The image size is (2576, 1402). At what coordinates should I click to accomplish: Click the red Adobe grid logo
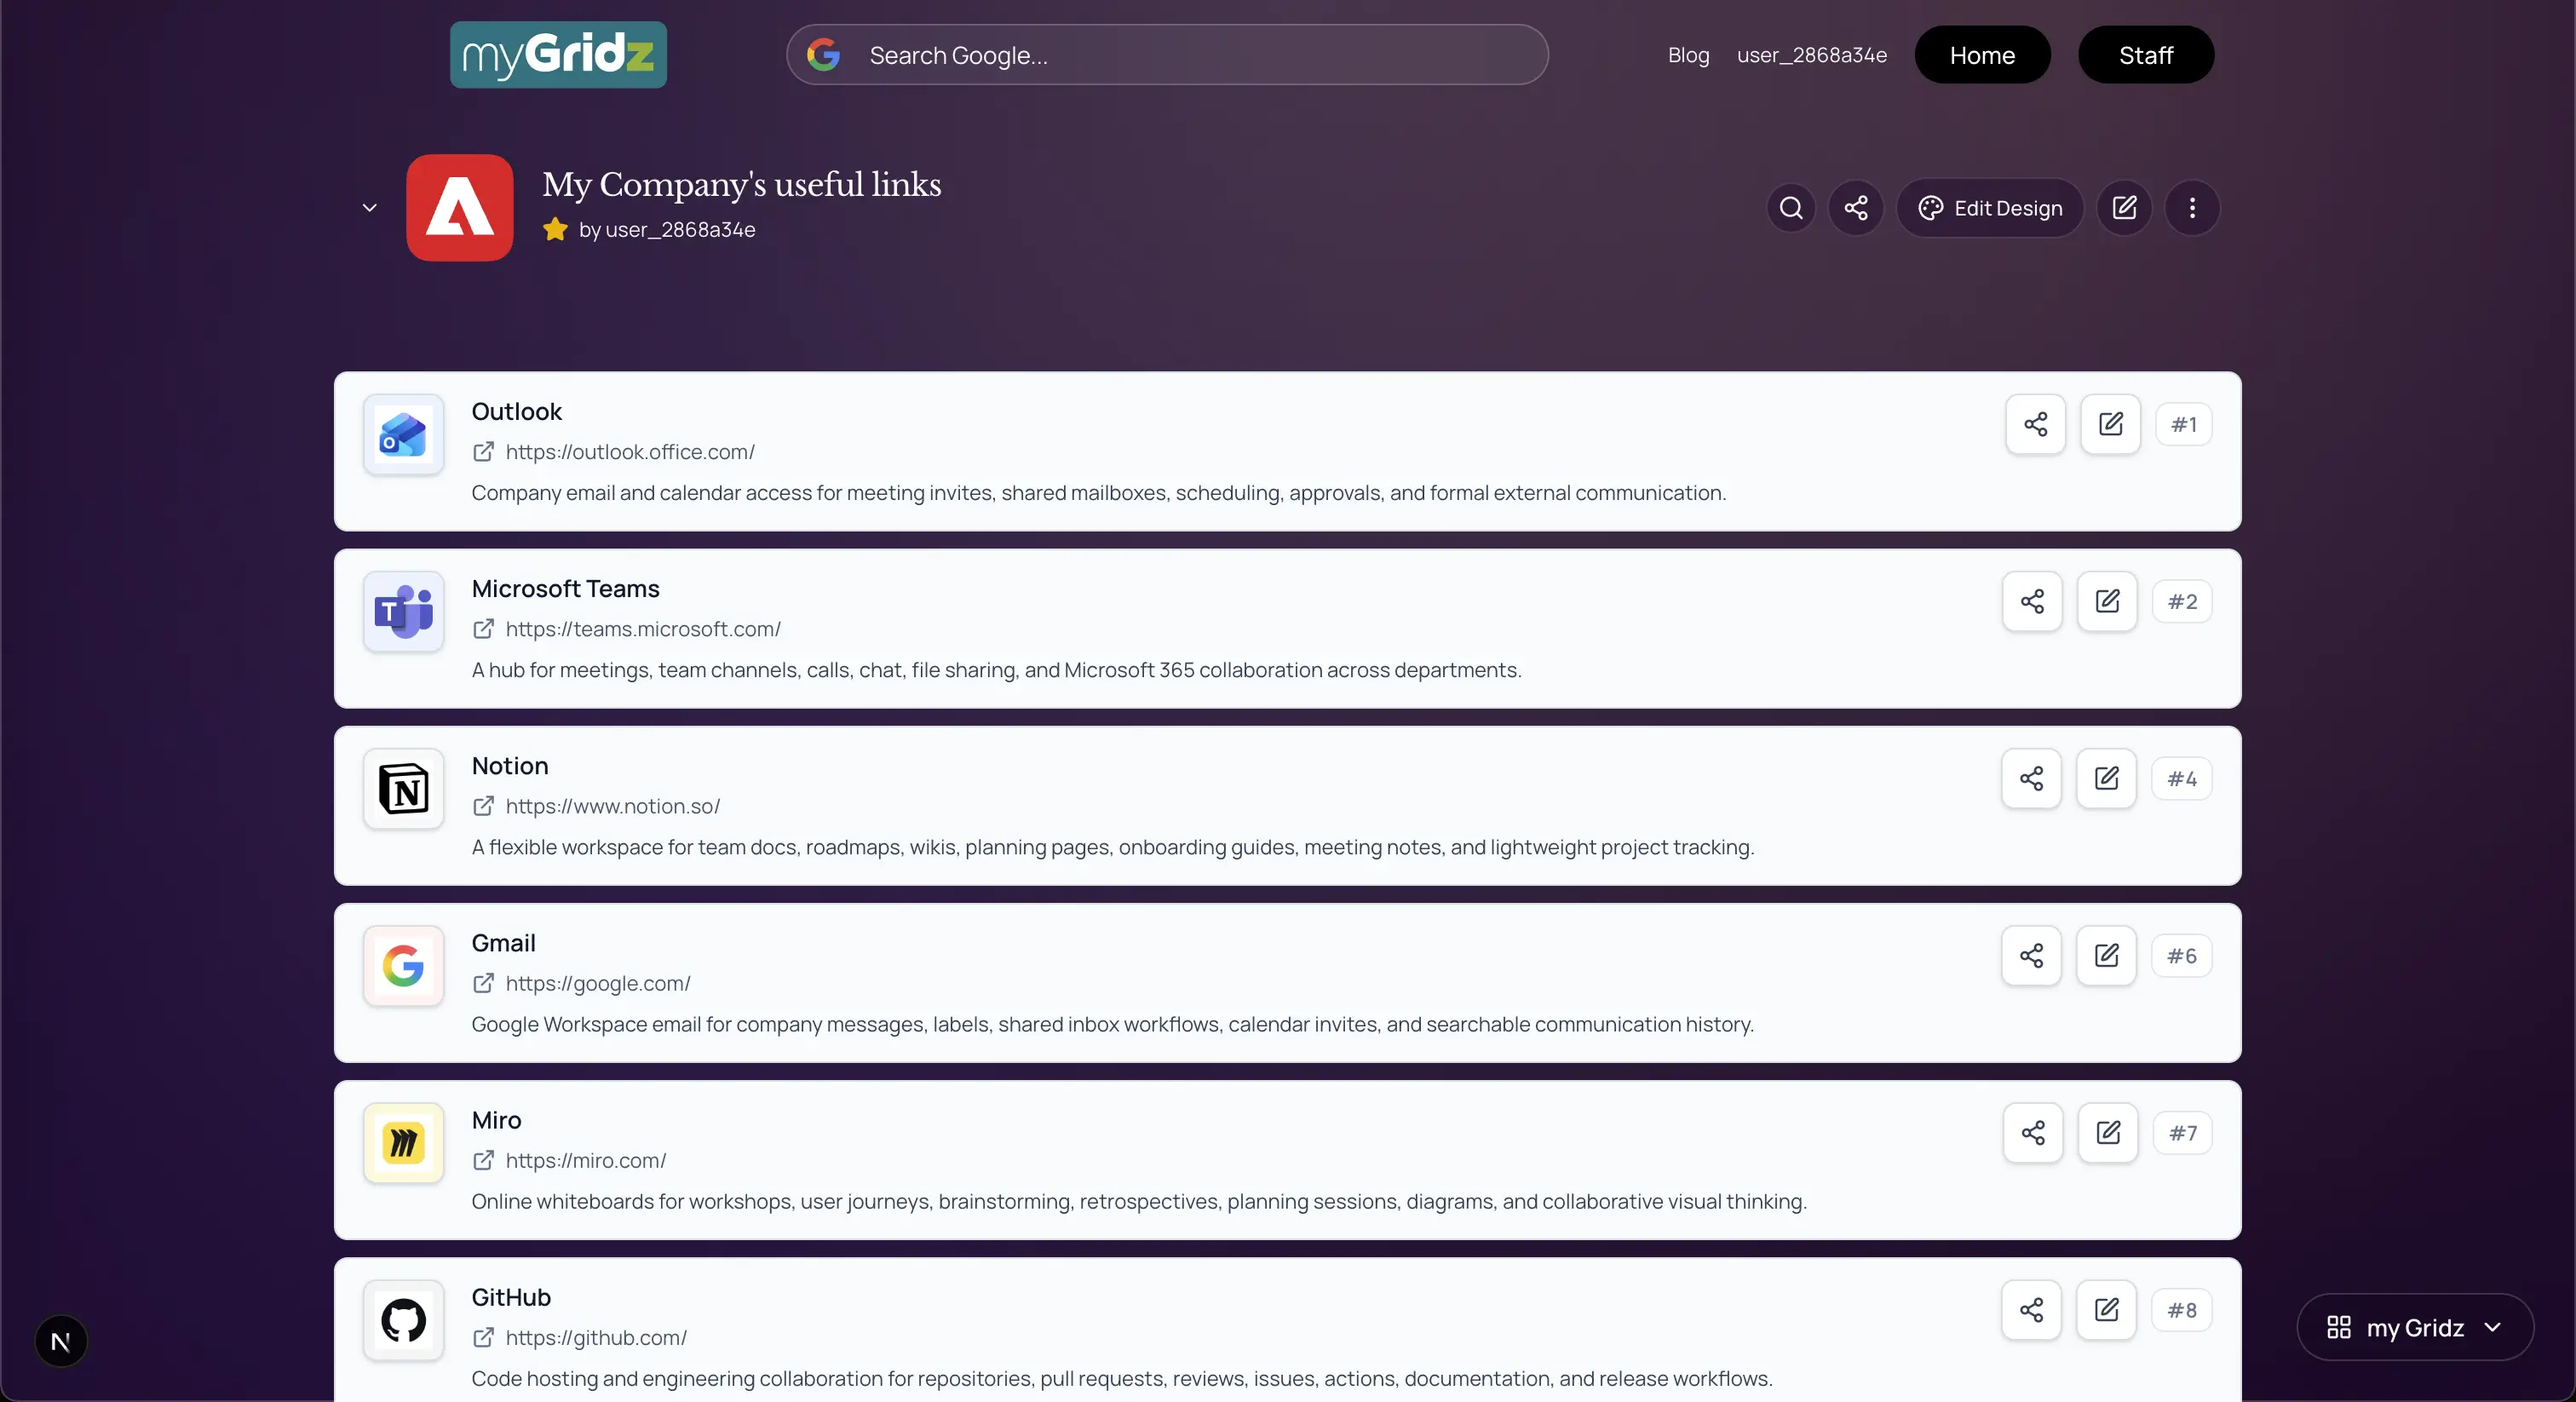click(460, 208)
